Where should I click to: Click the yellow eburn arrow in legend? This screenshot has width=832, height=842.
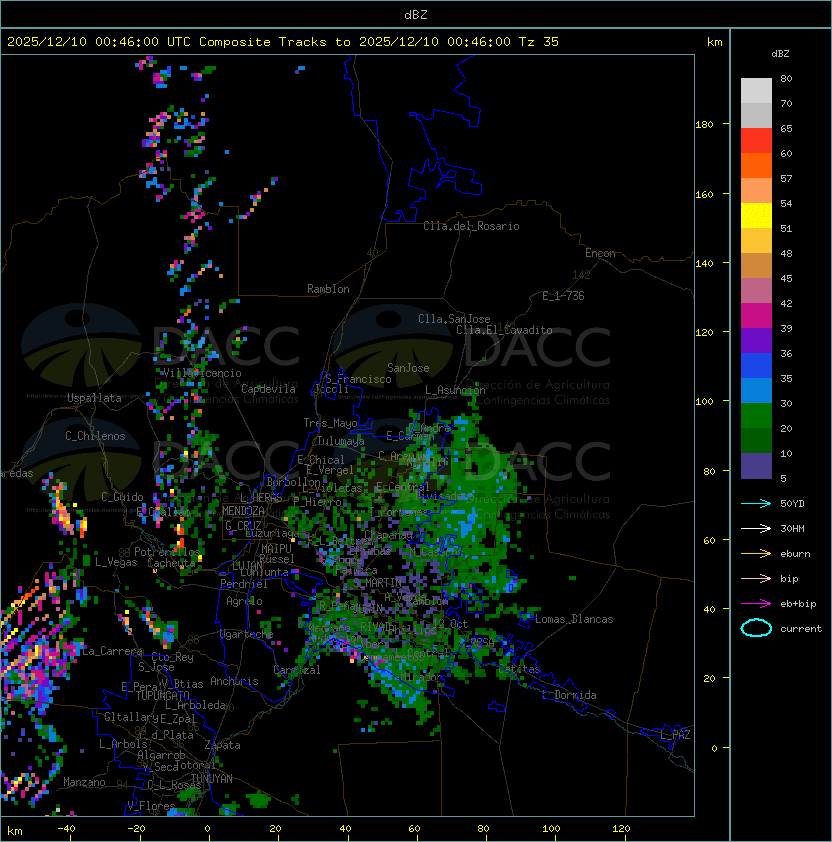tap(756, 554)
